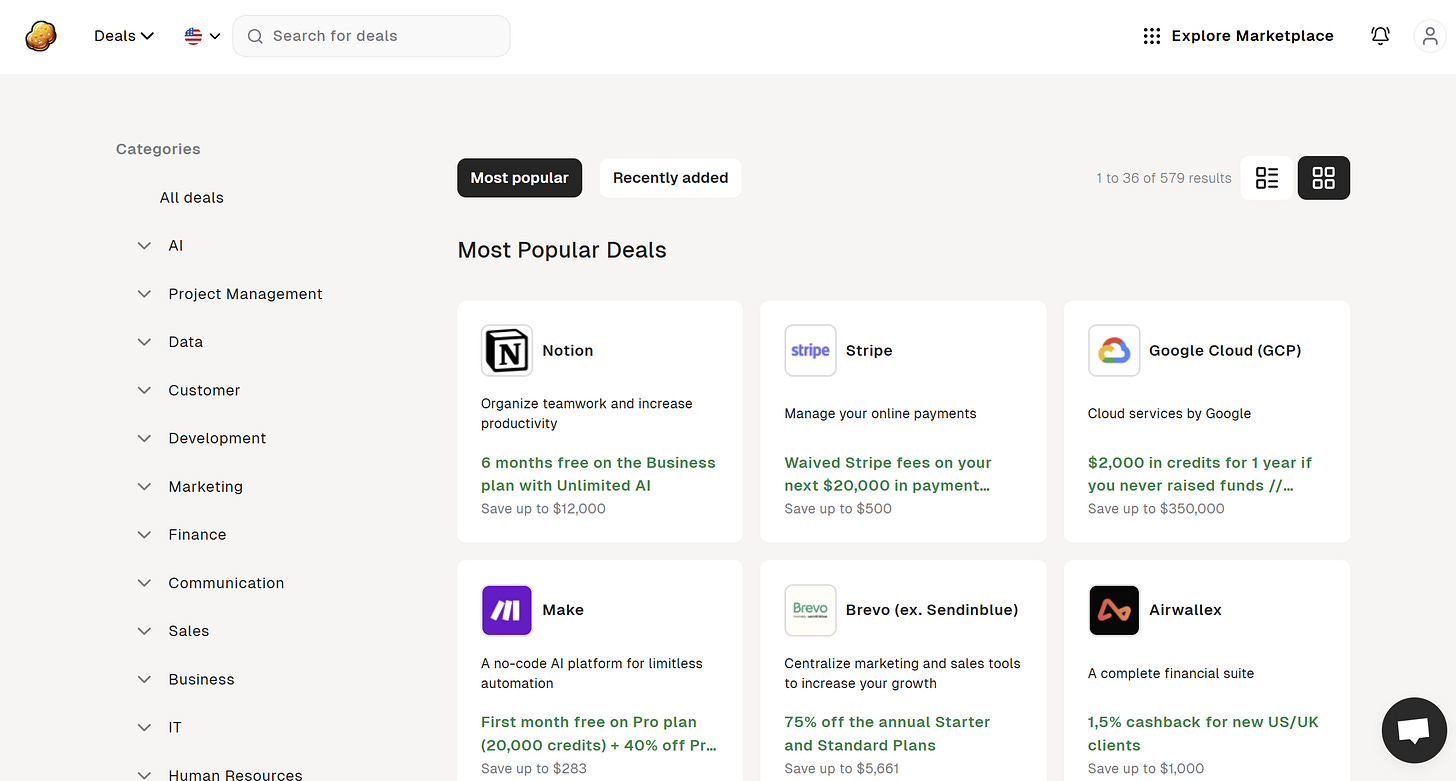Open the Development category label
This screenshot has width=1456, height=781.
pyautogui.click(x=217, y=438)
